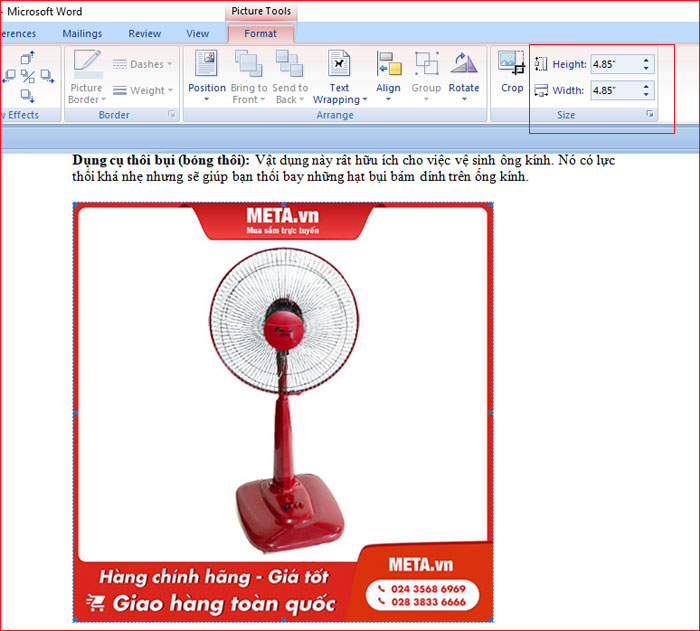700x631 pixels.
Task: Click the Text Wrapping icon
Action: [339, 63]
